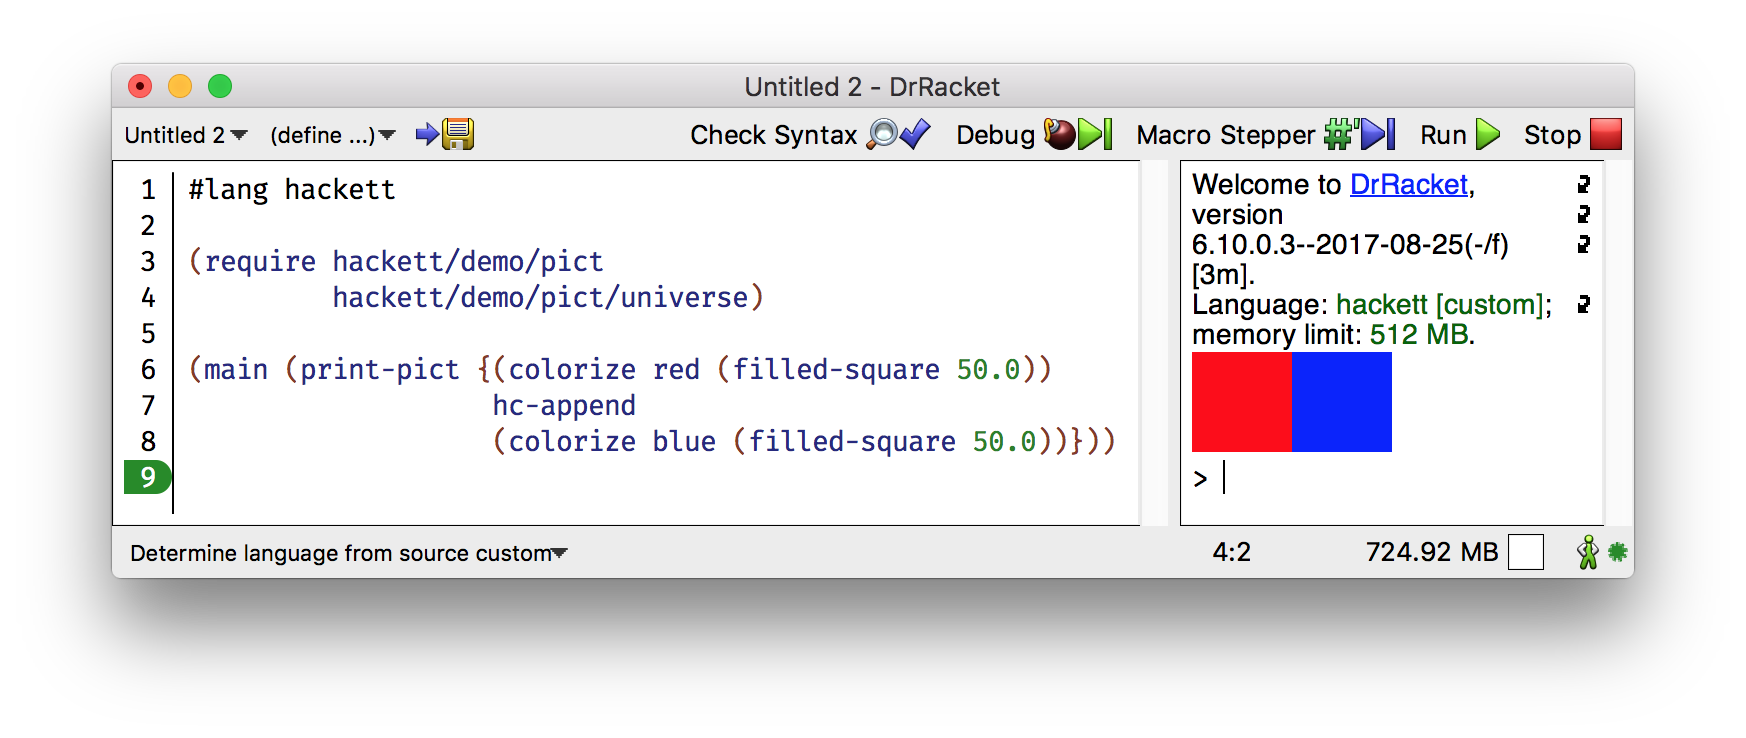Click the red square in the output picture
1746x738 pixels.
point(1242,402)
